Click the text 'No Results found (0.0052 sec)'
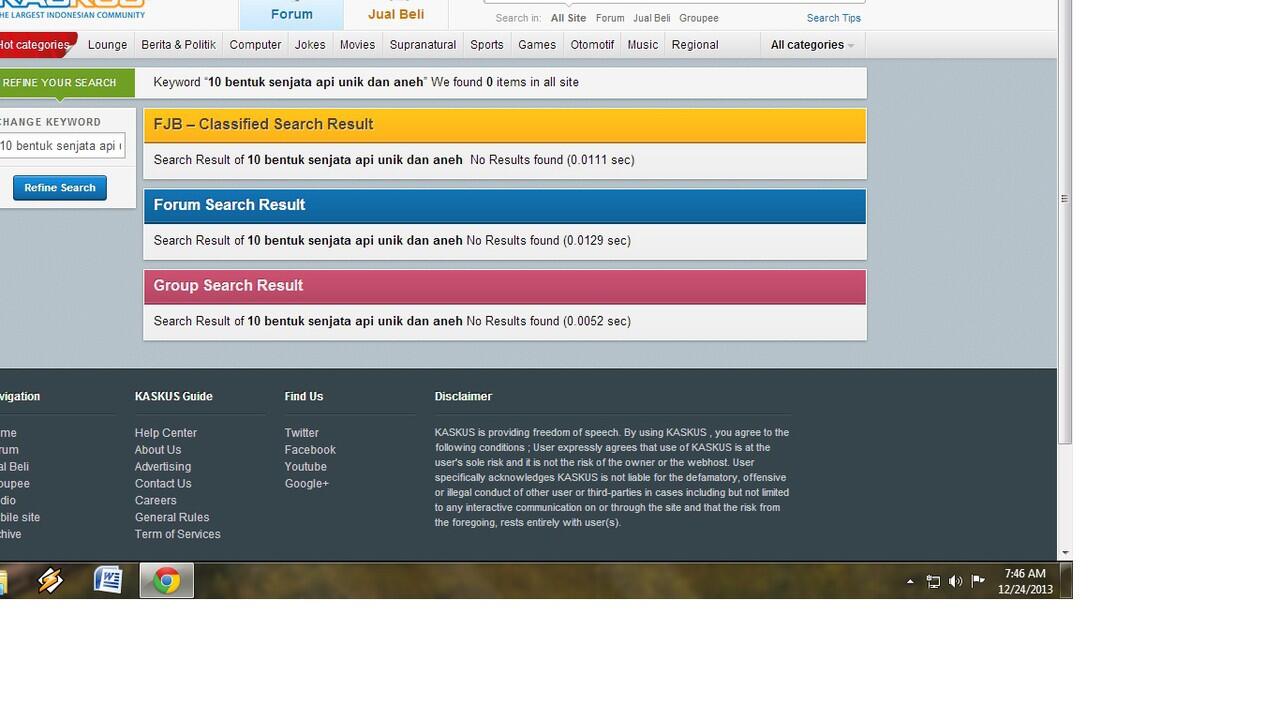1280x720 pixels. (x=549, y=322)
